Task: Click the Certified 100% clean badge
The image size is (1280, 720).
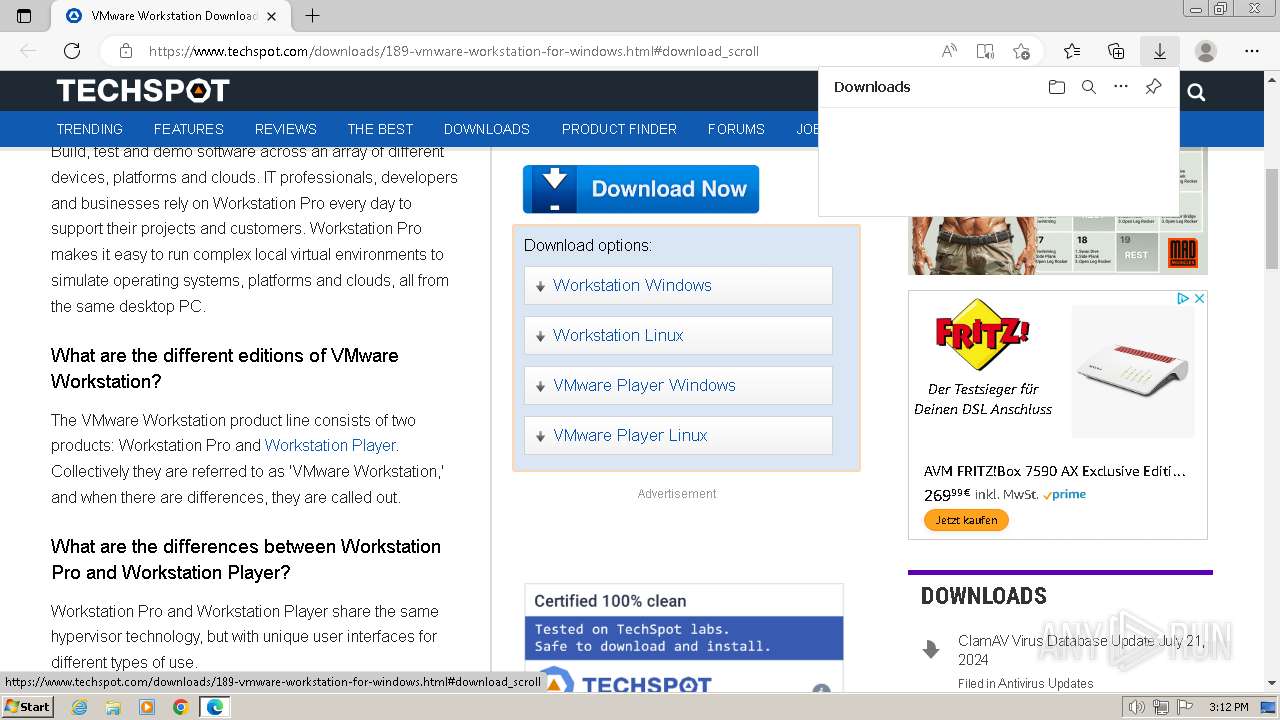Action: [684, 640]
